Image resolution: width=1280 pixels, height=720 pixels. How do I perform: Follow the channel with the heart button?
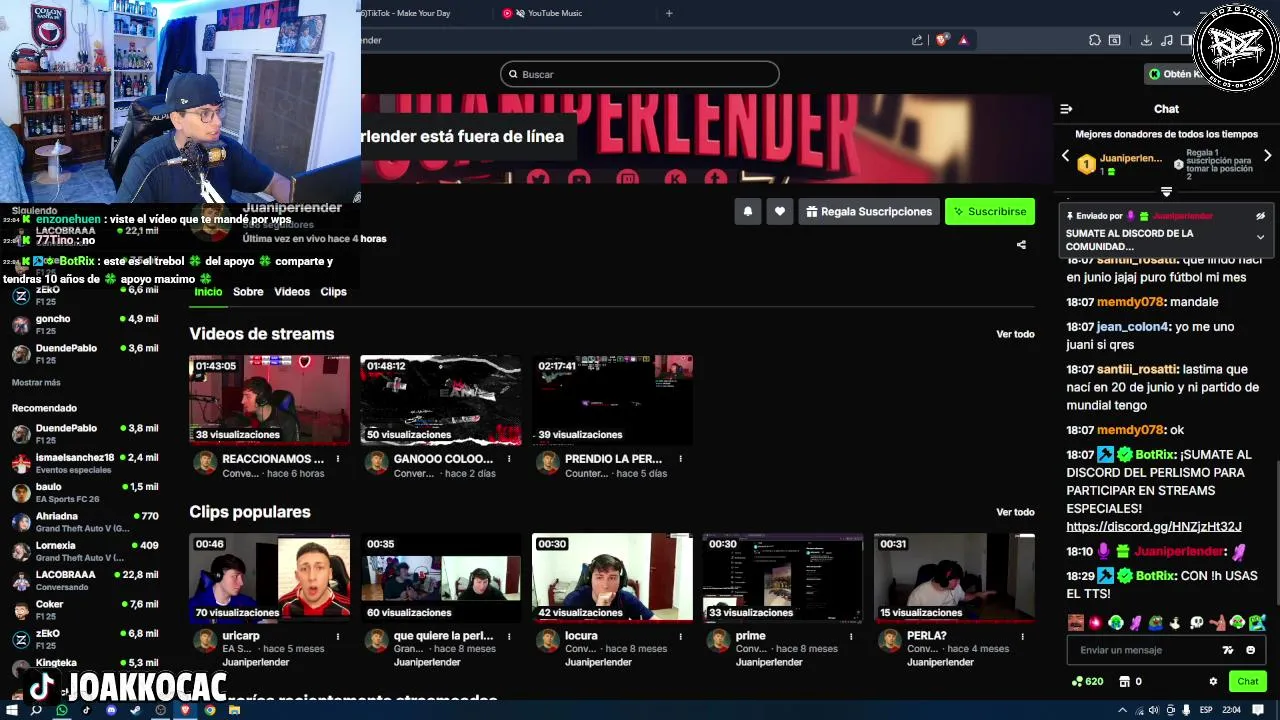[x=779, y=211]
